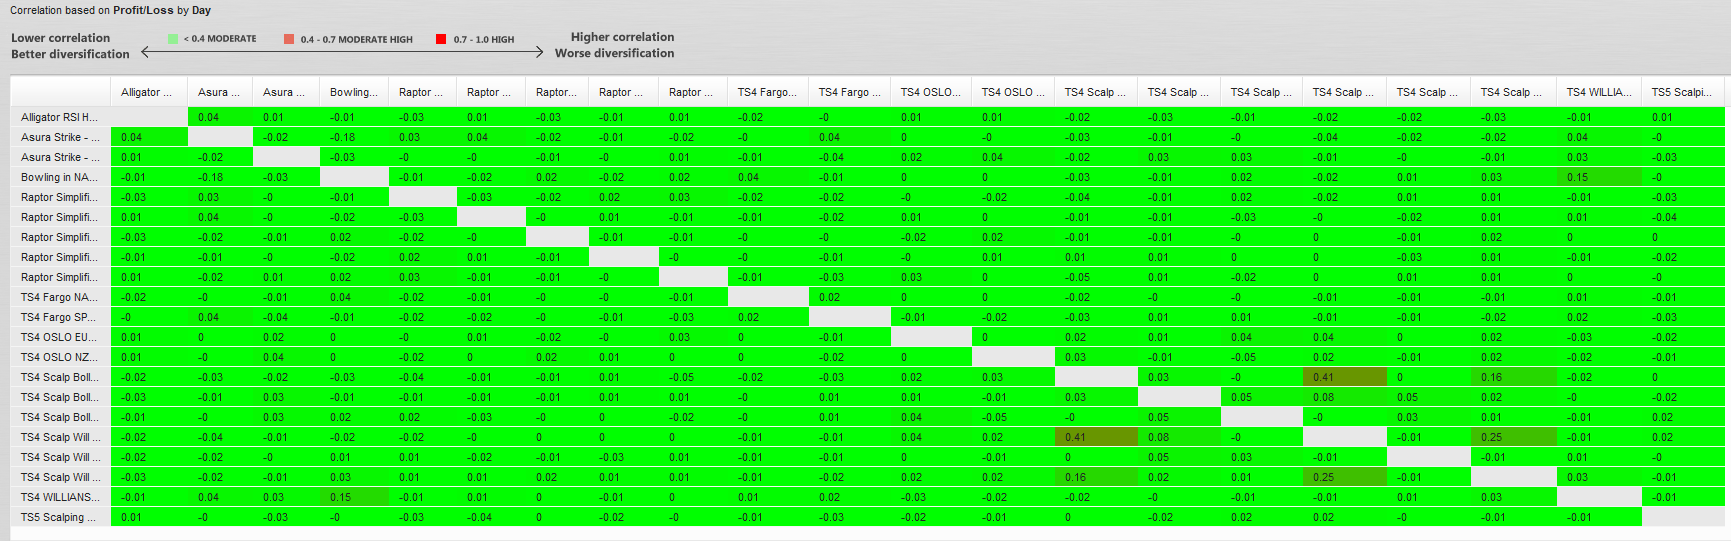The width and height of the screenshot is (1731, 541).
Task: Select the 'Bowling...' column header
Action: point(354,92)
